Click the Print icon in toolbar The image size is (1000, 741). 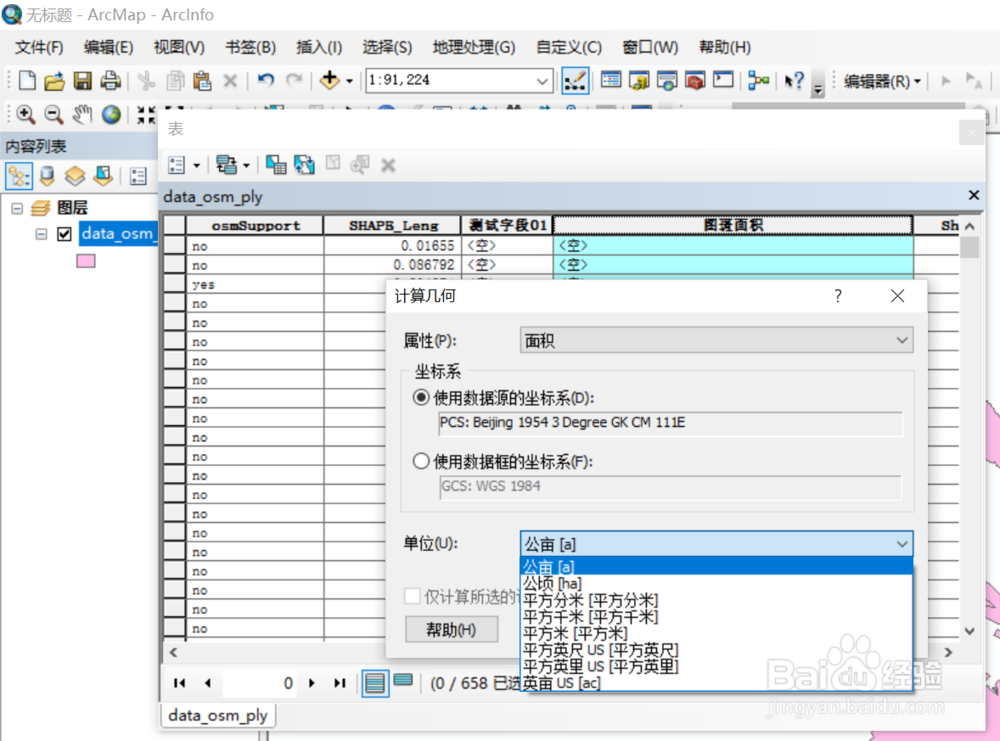pos(110,80)
